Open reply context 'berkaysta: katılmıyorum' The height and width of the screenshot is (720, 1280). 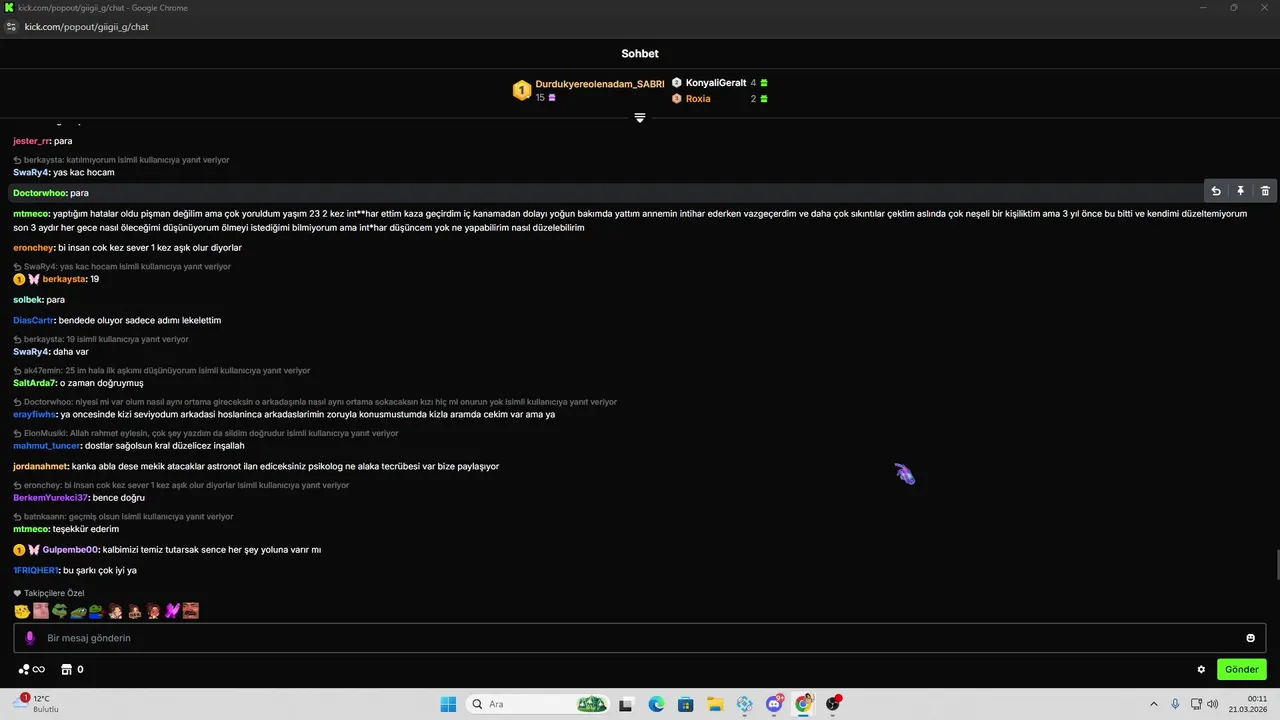121,160
